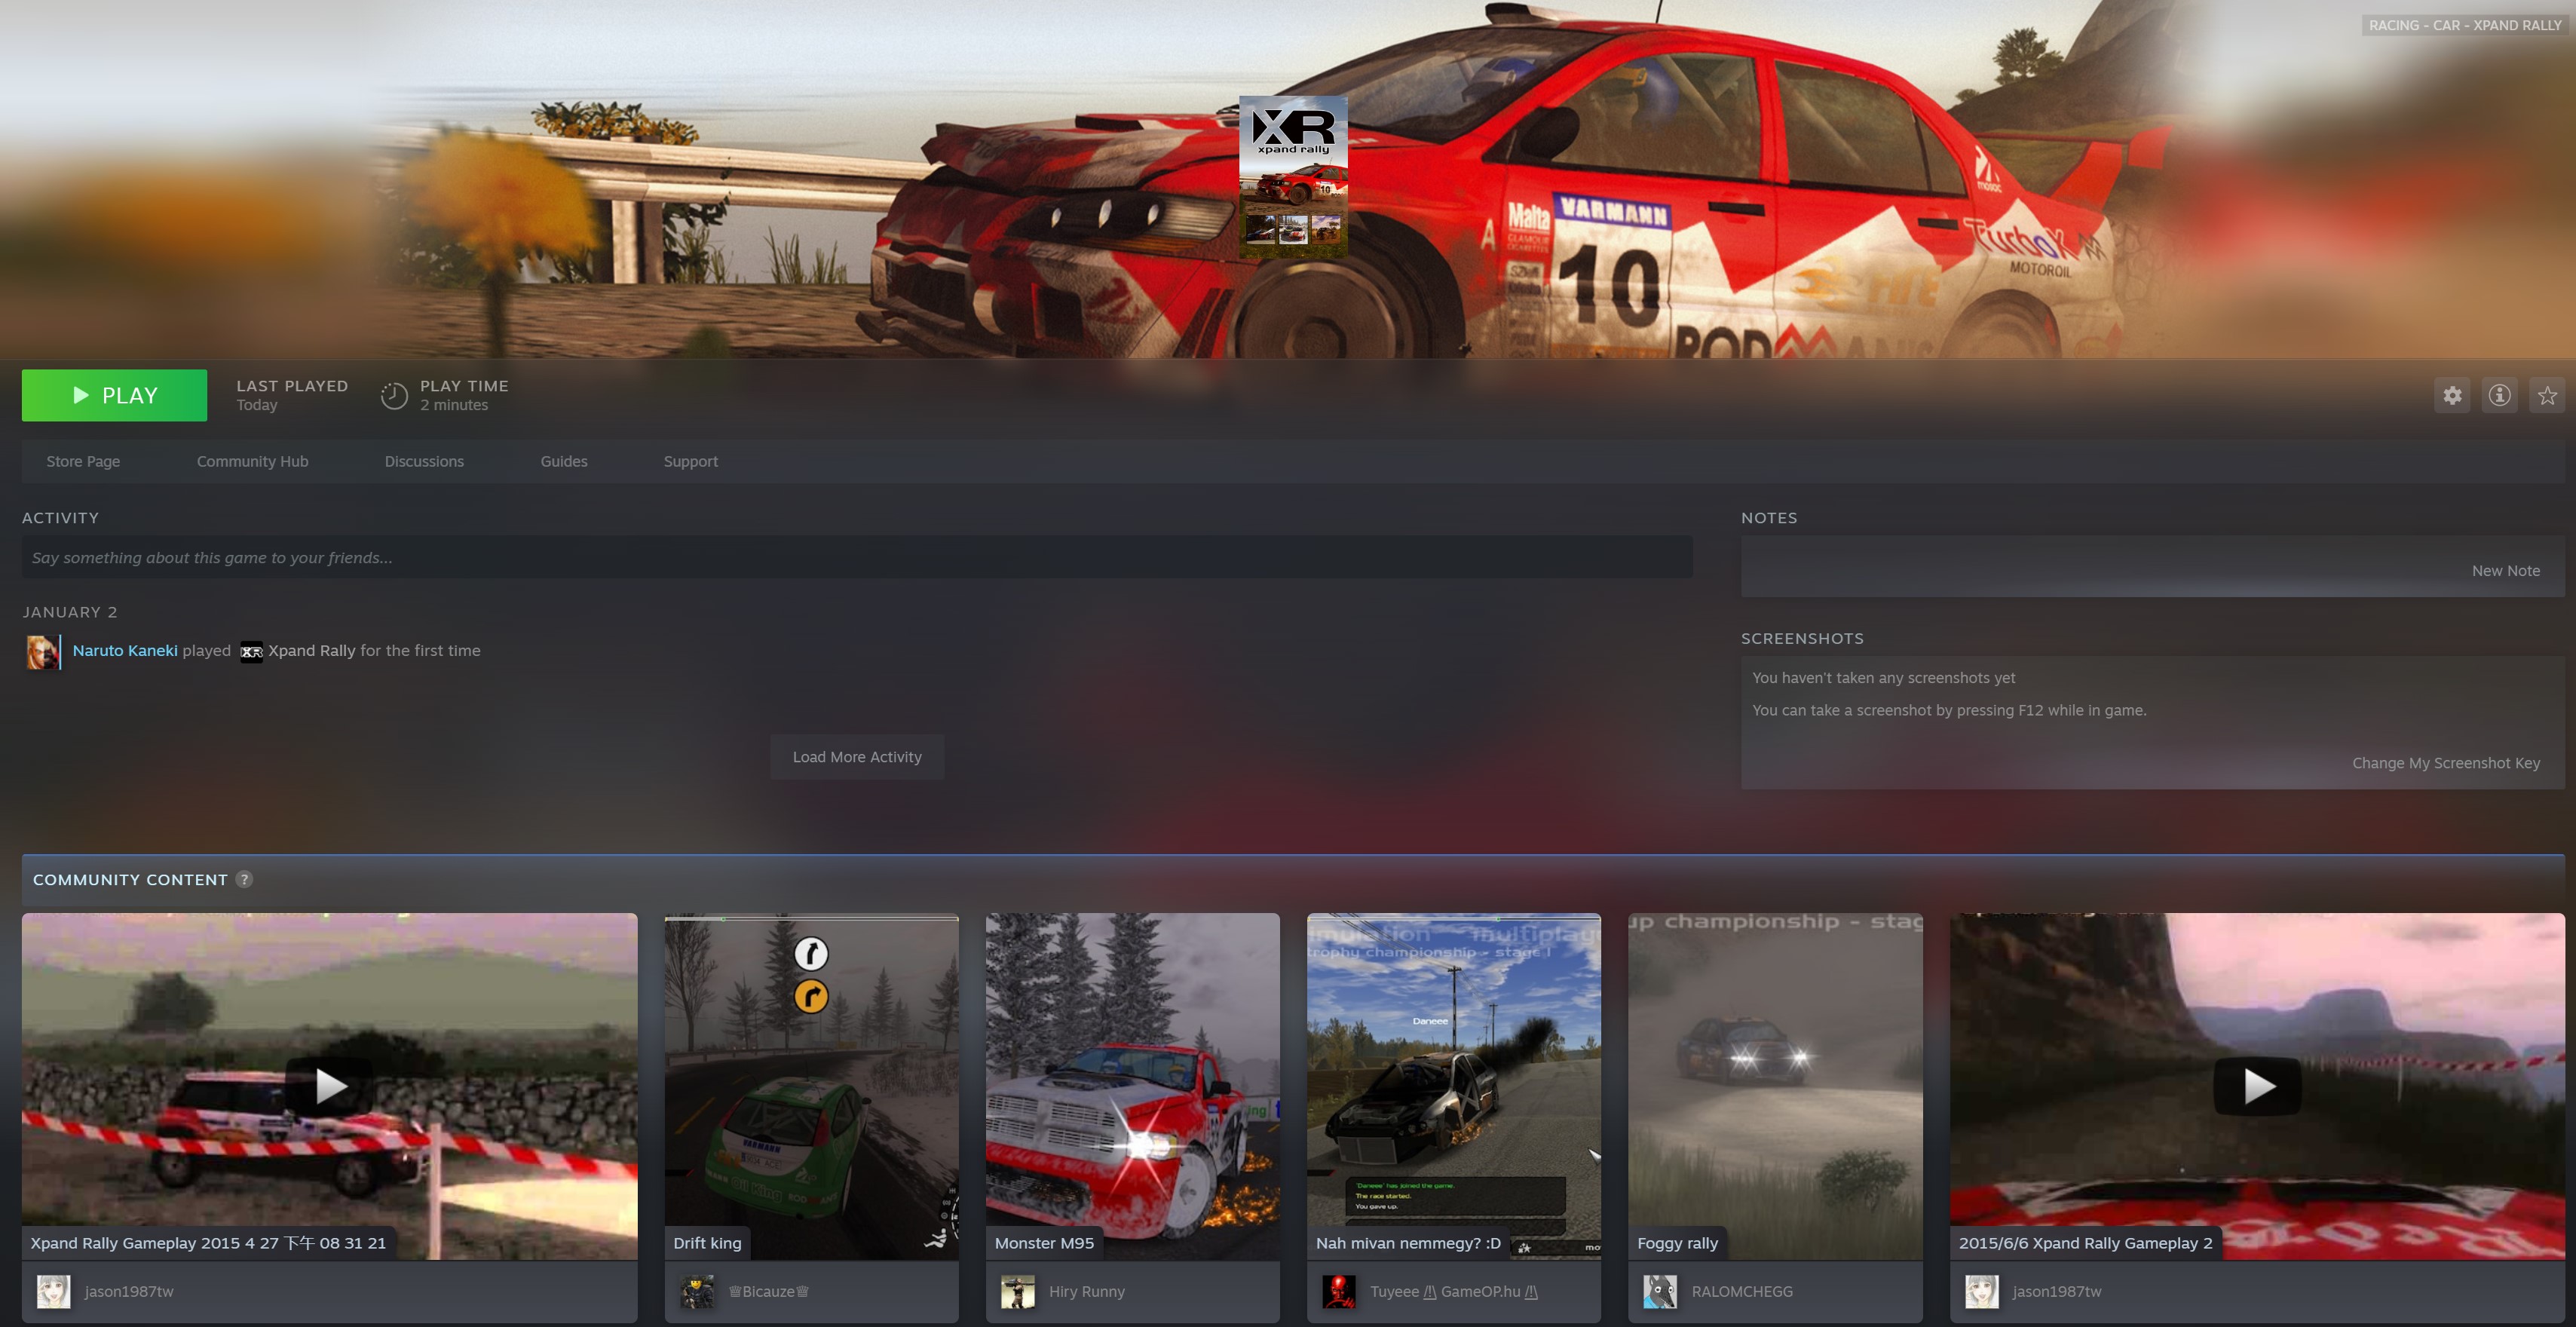The image size is (2576, 1327).
Task: Click Change My Screenshot Key link
Action: click(x=2445, y=763)
